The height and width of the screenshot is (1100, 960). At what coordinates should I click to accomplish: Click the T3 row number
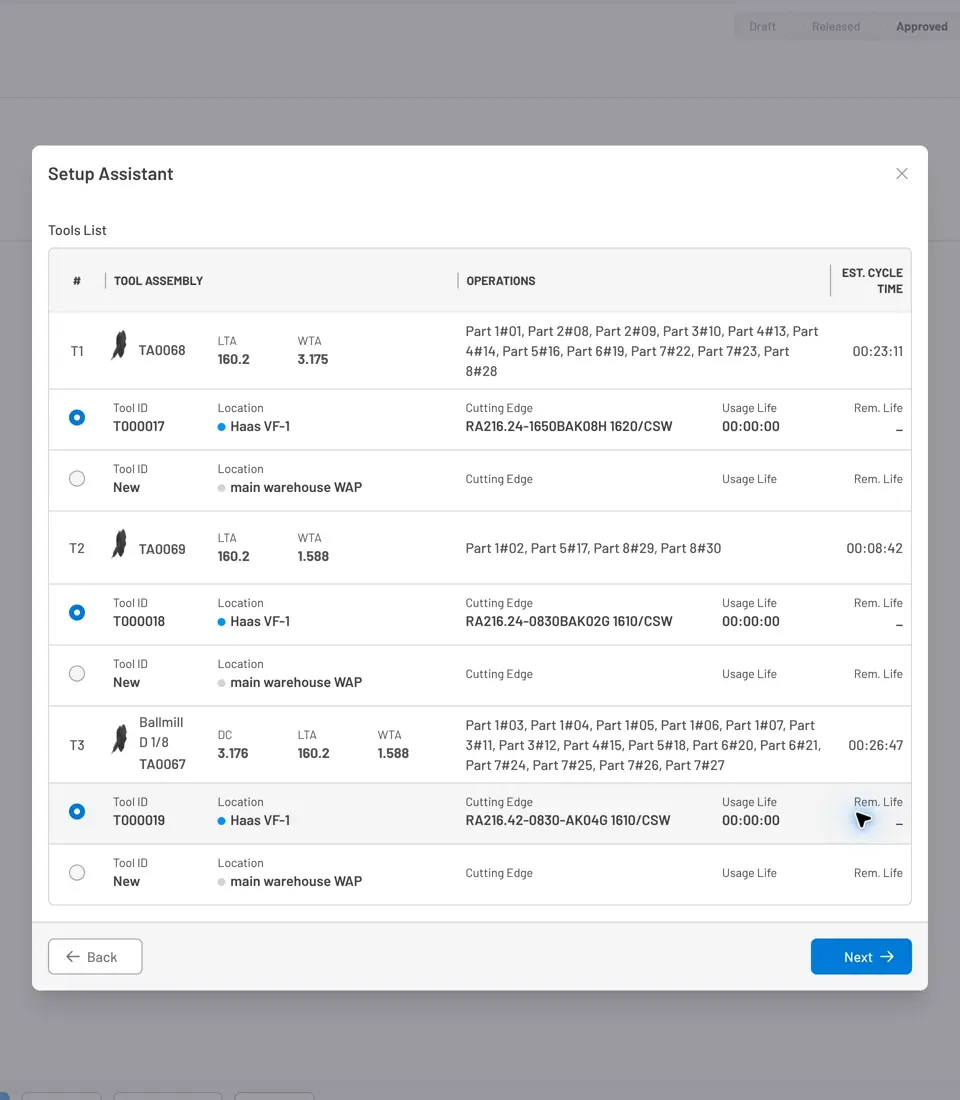pyautogui.click(x=77, y=745)
